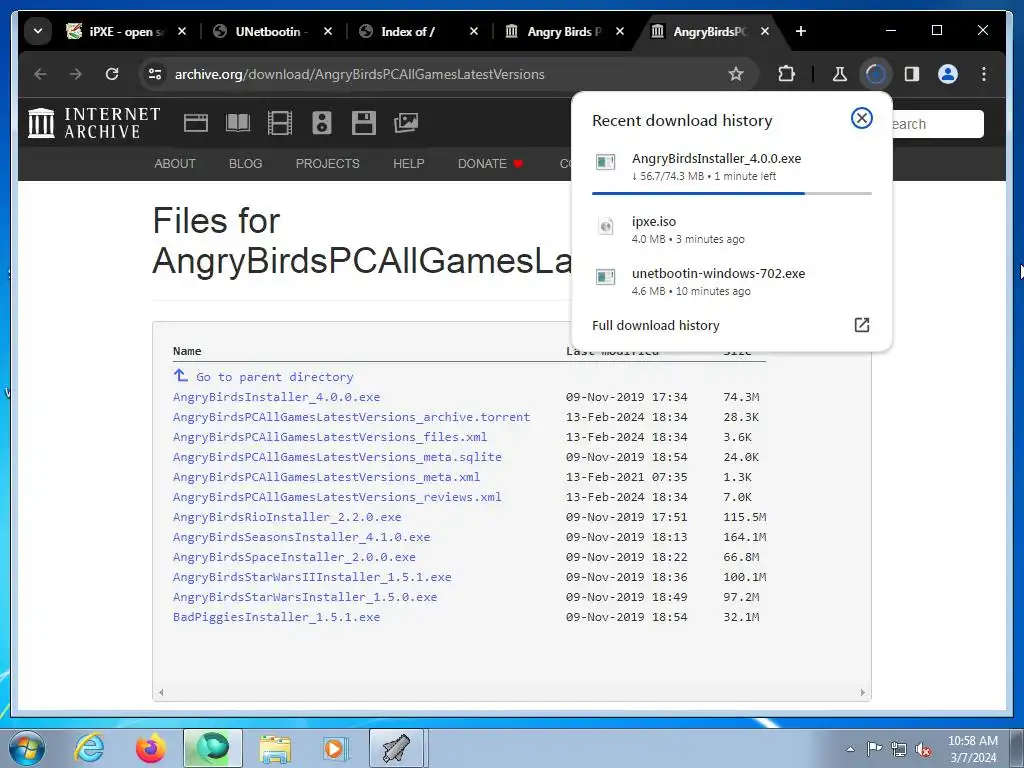This screenshot has height=768, width=1024.
Task: Launch Firefox from taskbar
Action: (x=151, y=748)
